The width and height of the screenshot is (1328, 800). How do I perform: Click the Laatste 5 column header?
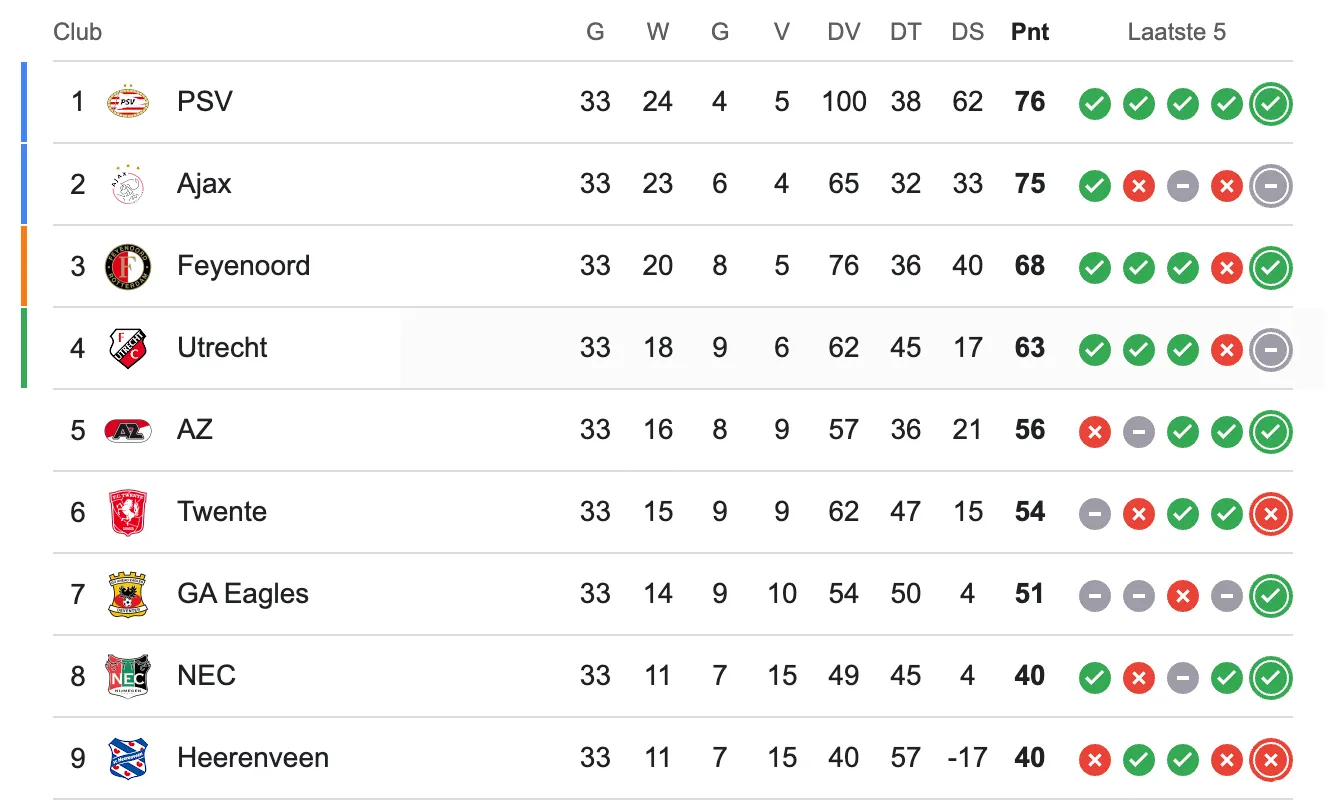(1176, 32)
